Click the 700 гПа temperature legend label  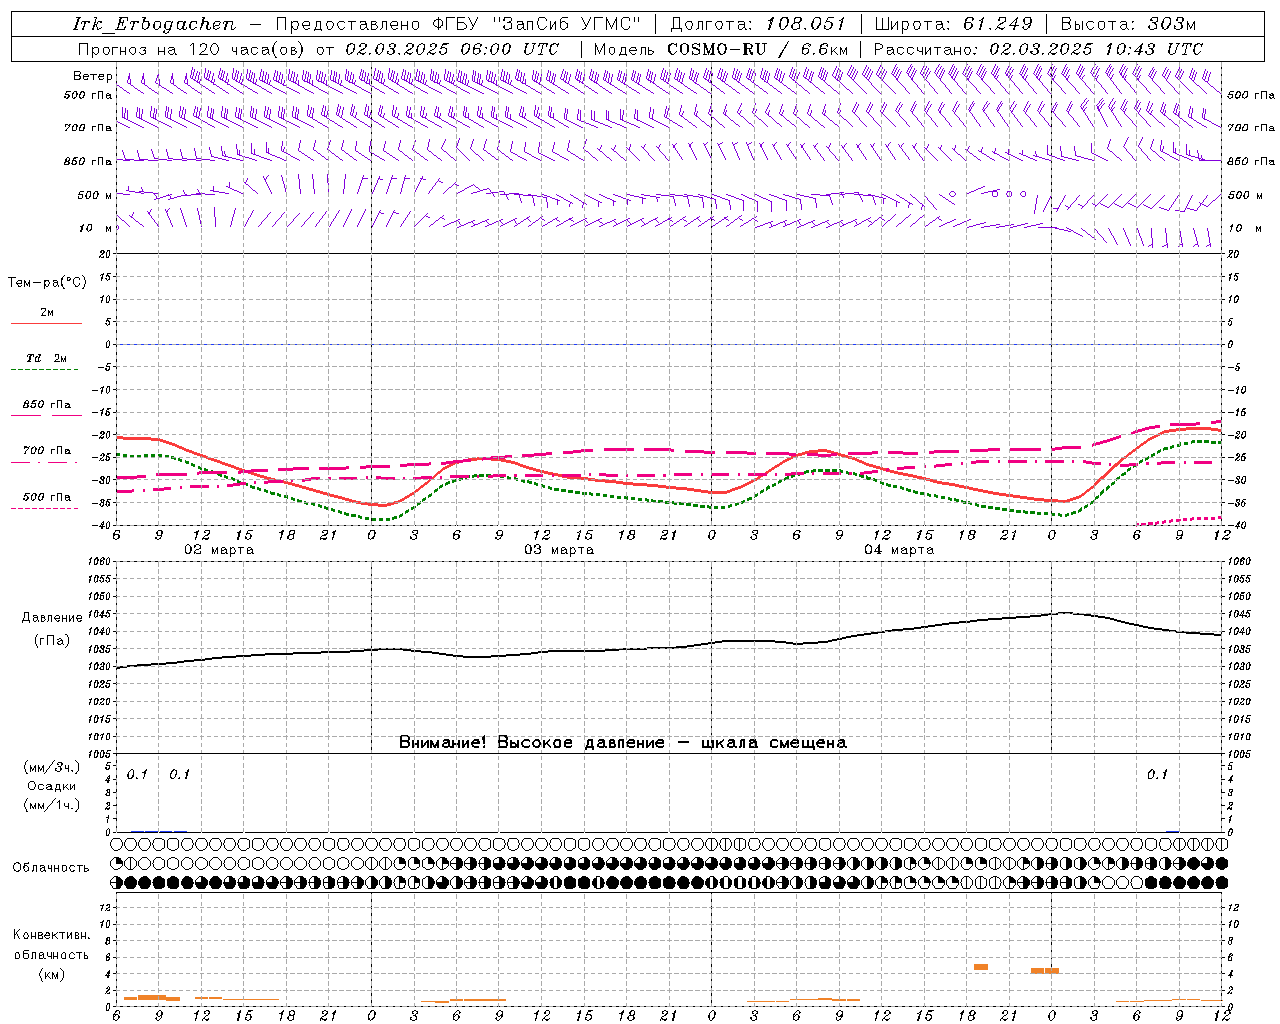pyautogui.click(x=47, y=451)
